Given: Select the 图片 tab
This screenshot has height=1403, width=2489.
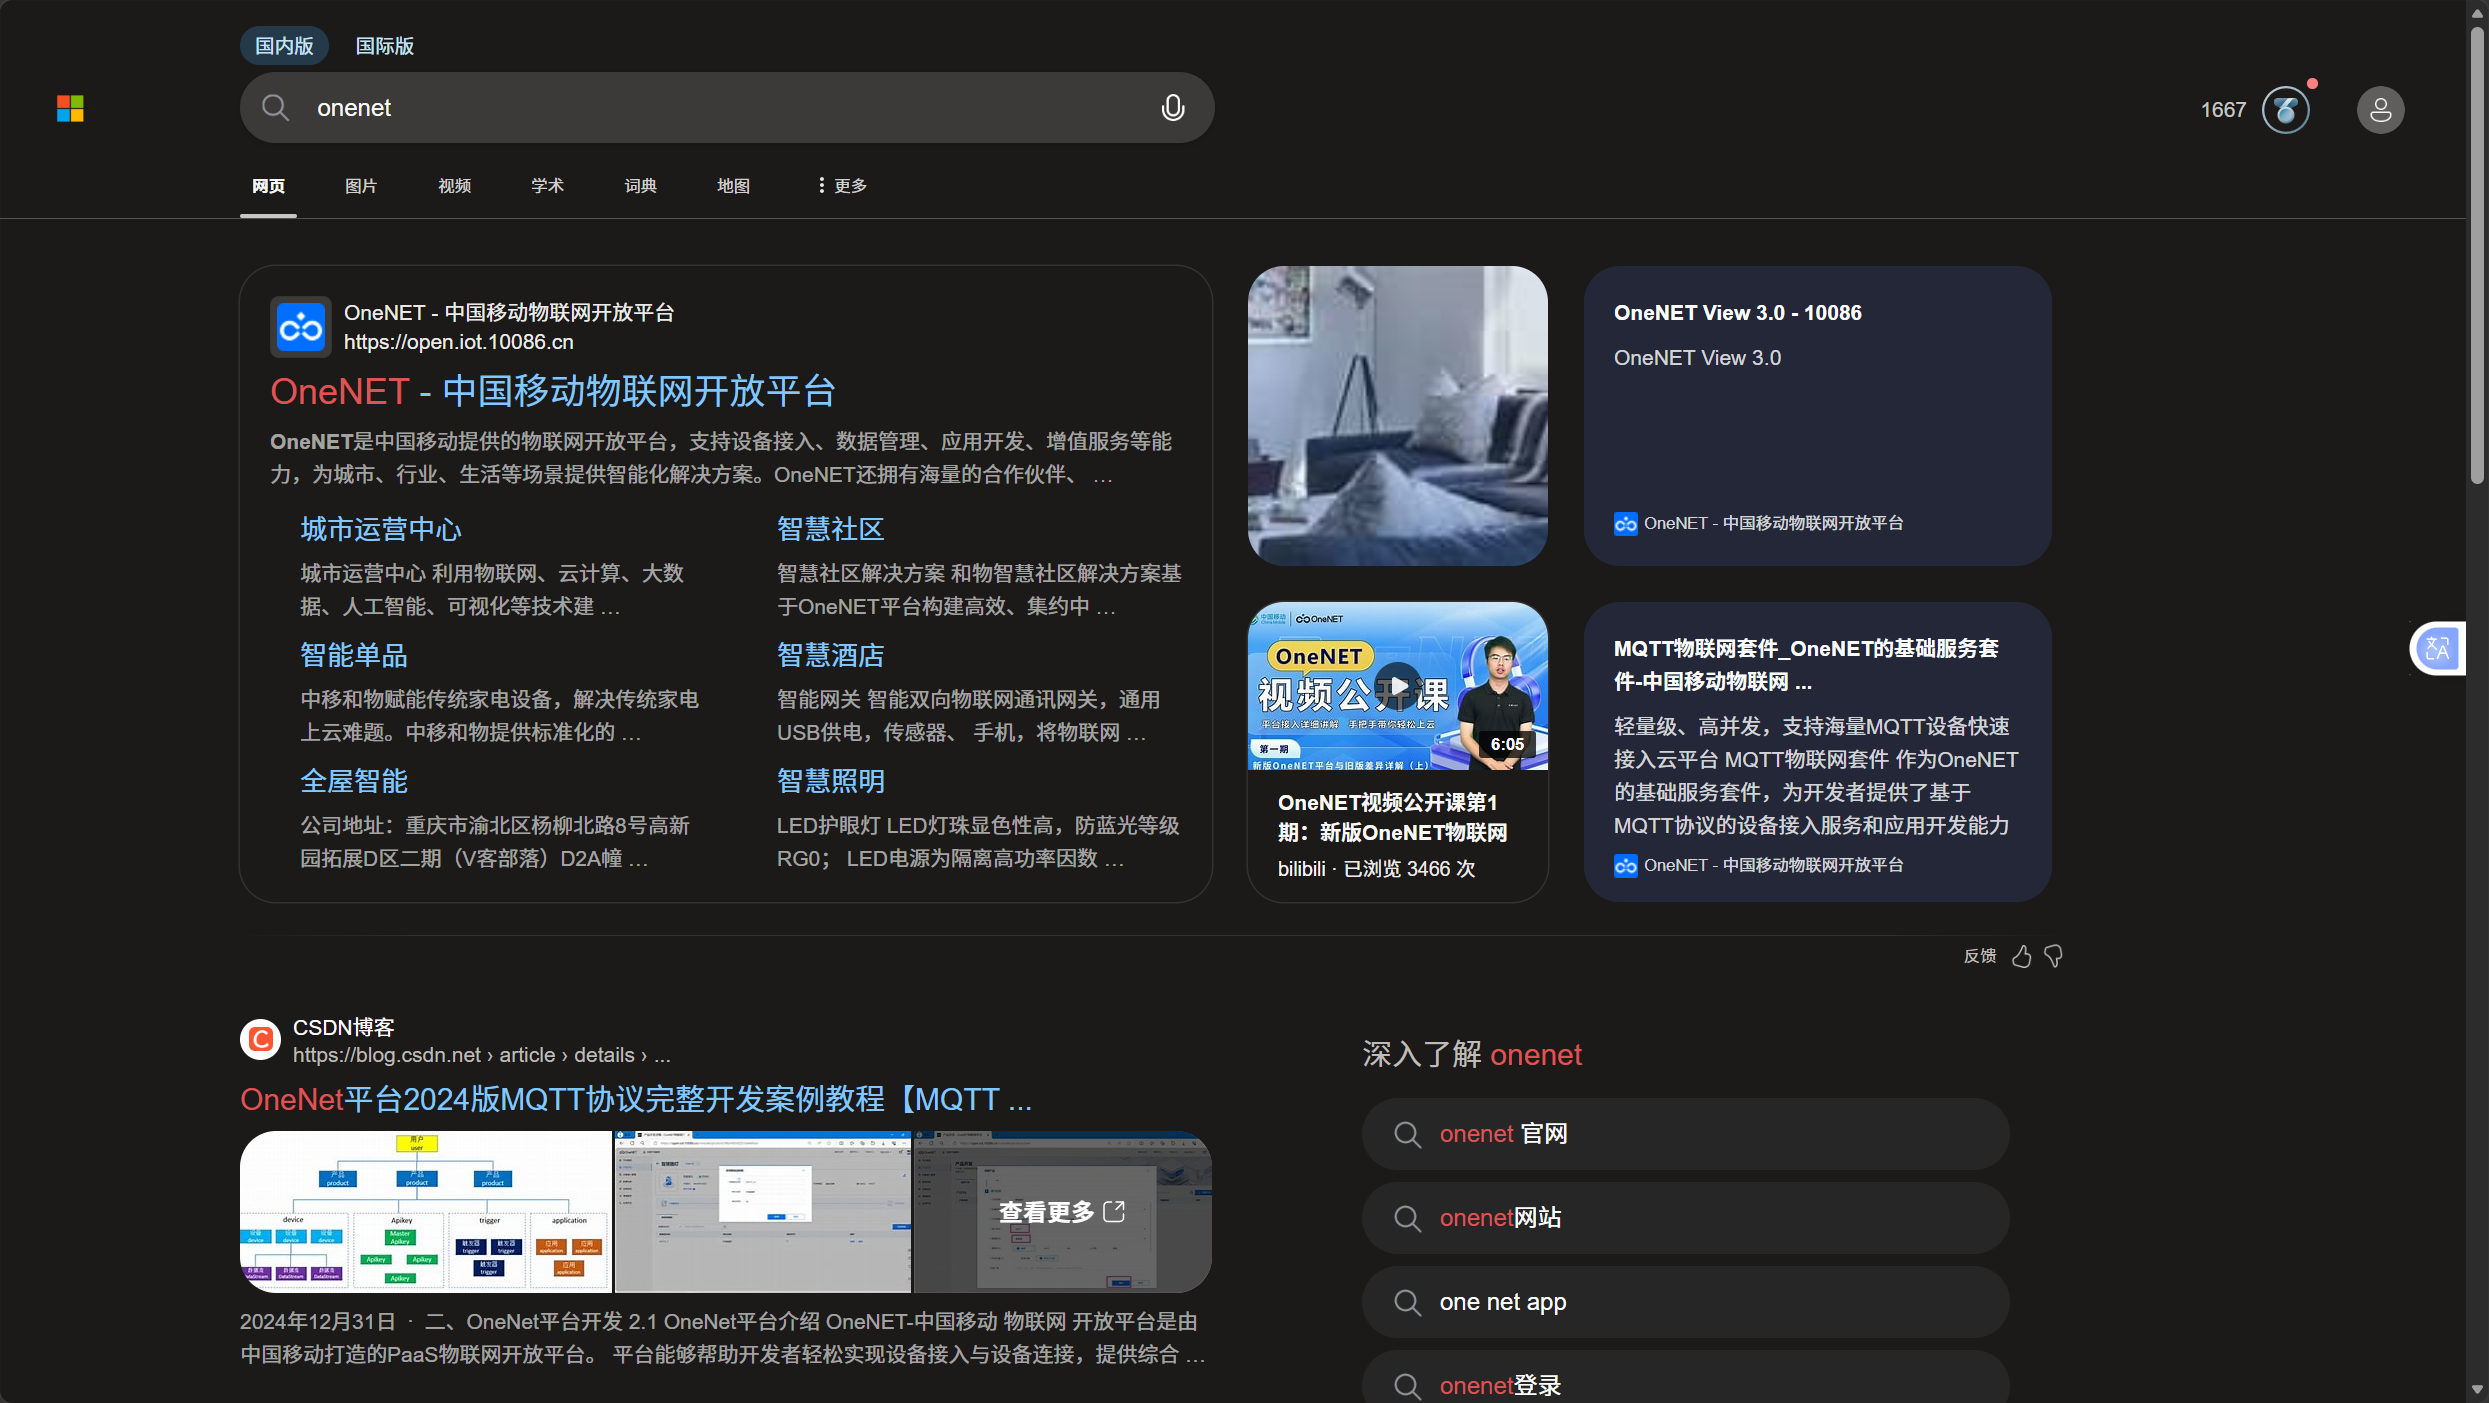Looking at the screenshot, I should point(361,186).
